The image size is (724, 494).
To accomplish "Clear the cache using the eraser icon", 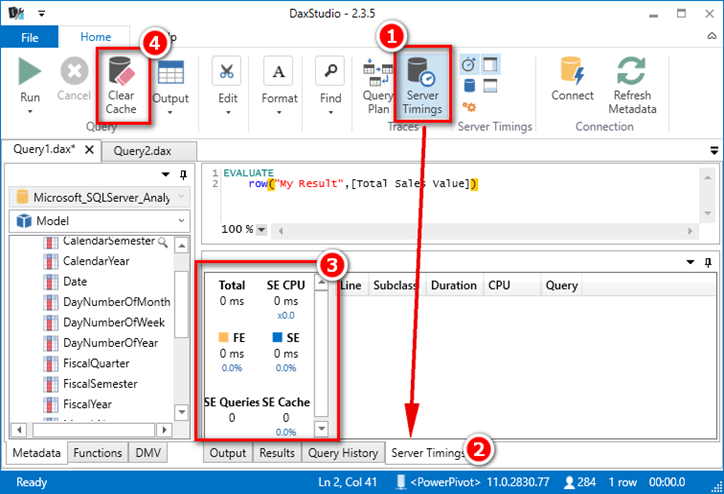I will click(x=121, y=72).
